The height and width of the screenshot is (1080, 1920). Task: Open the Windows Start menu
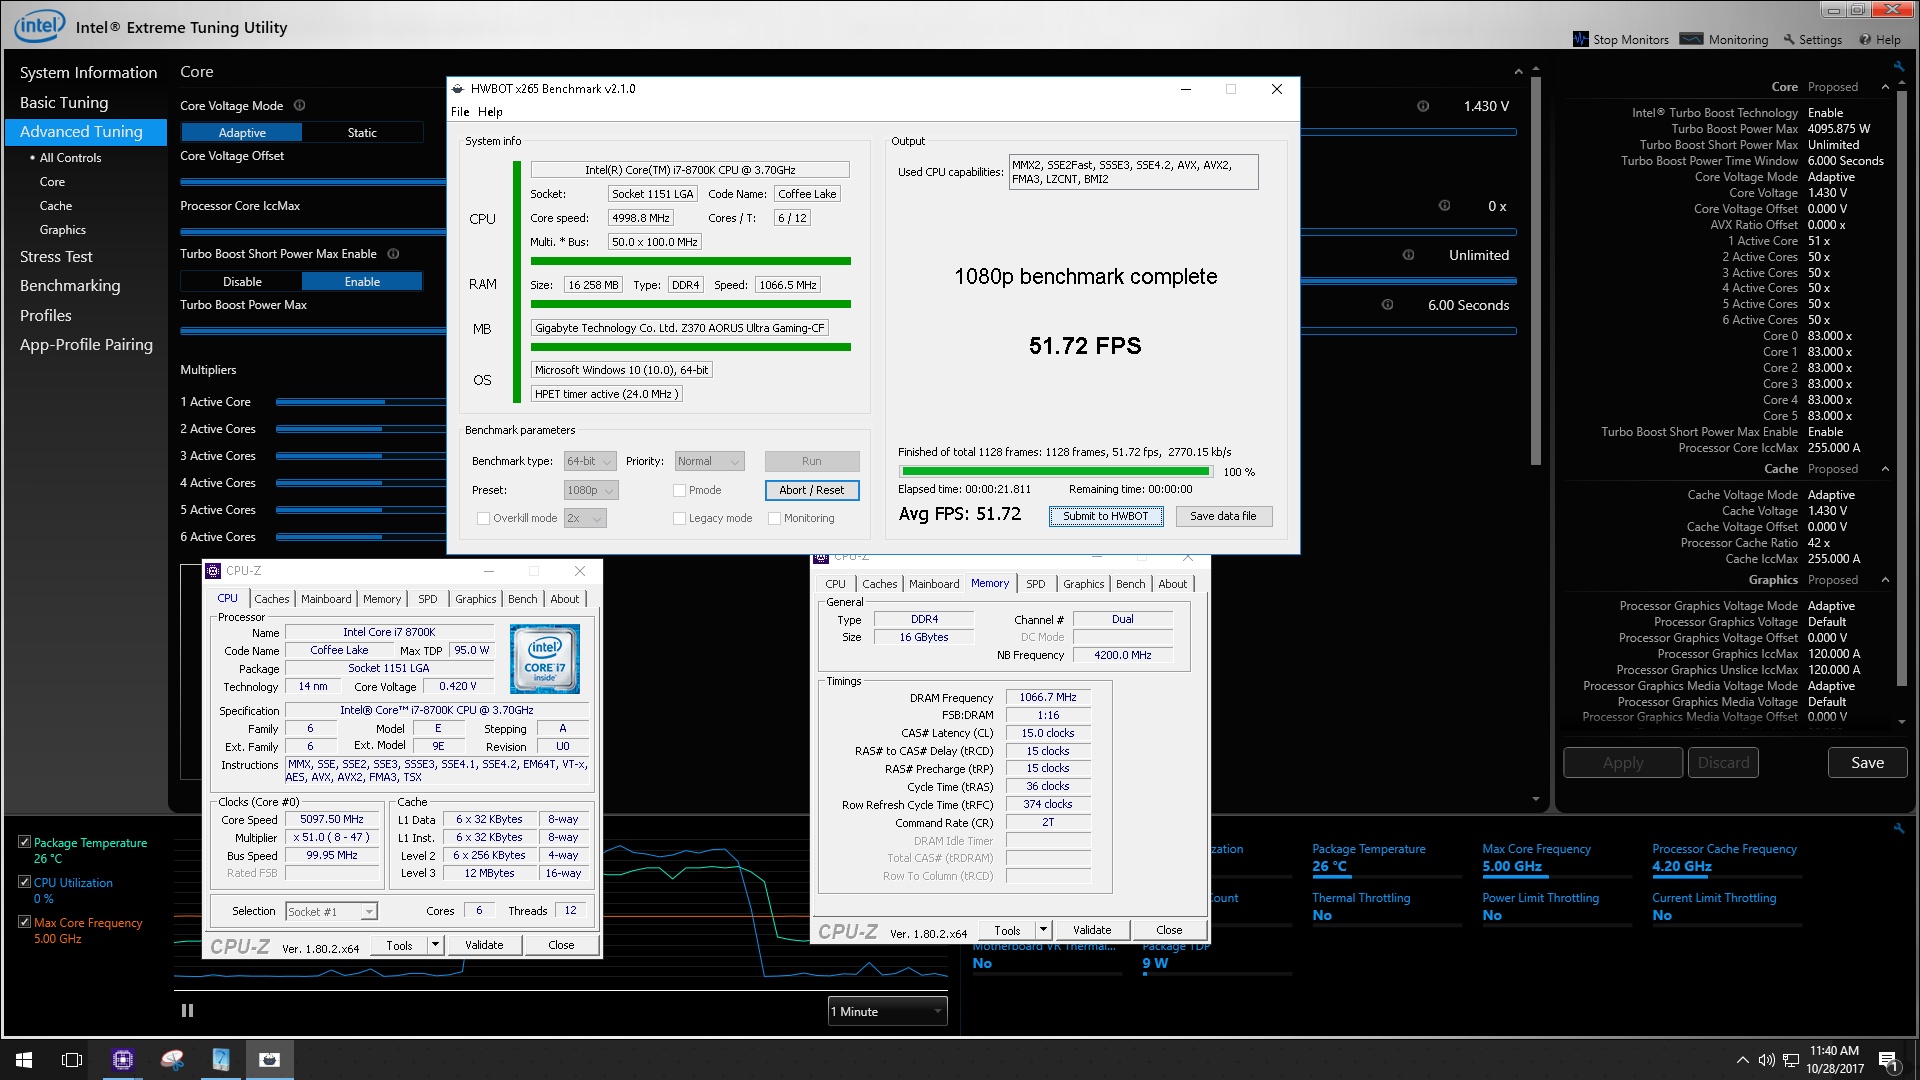(24, 1060)
